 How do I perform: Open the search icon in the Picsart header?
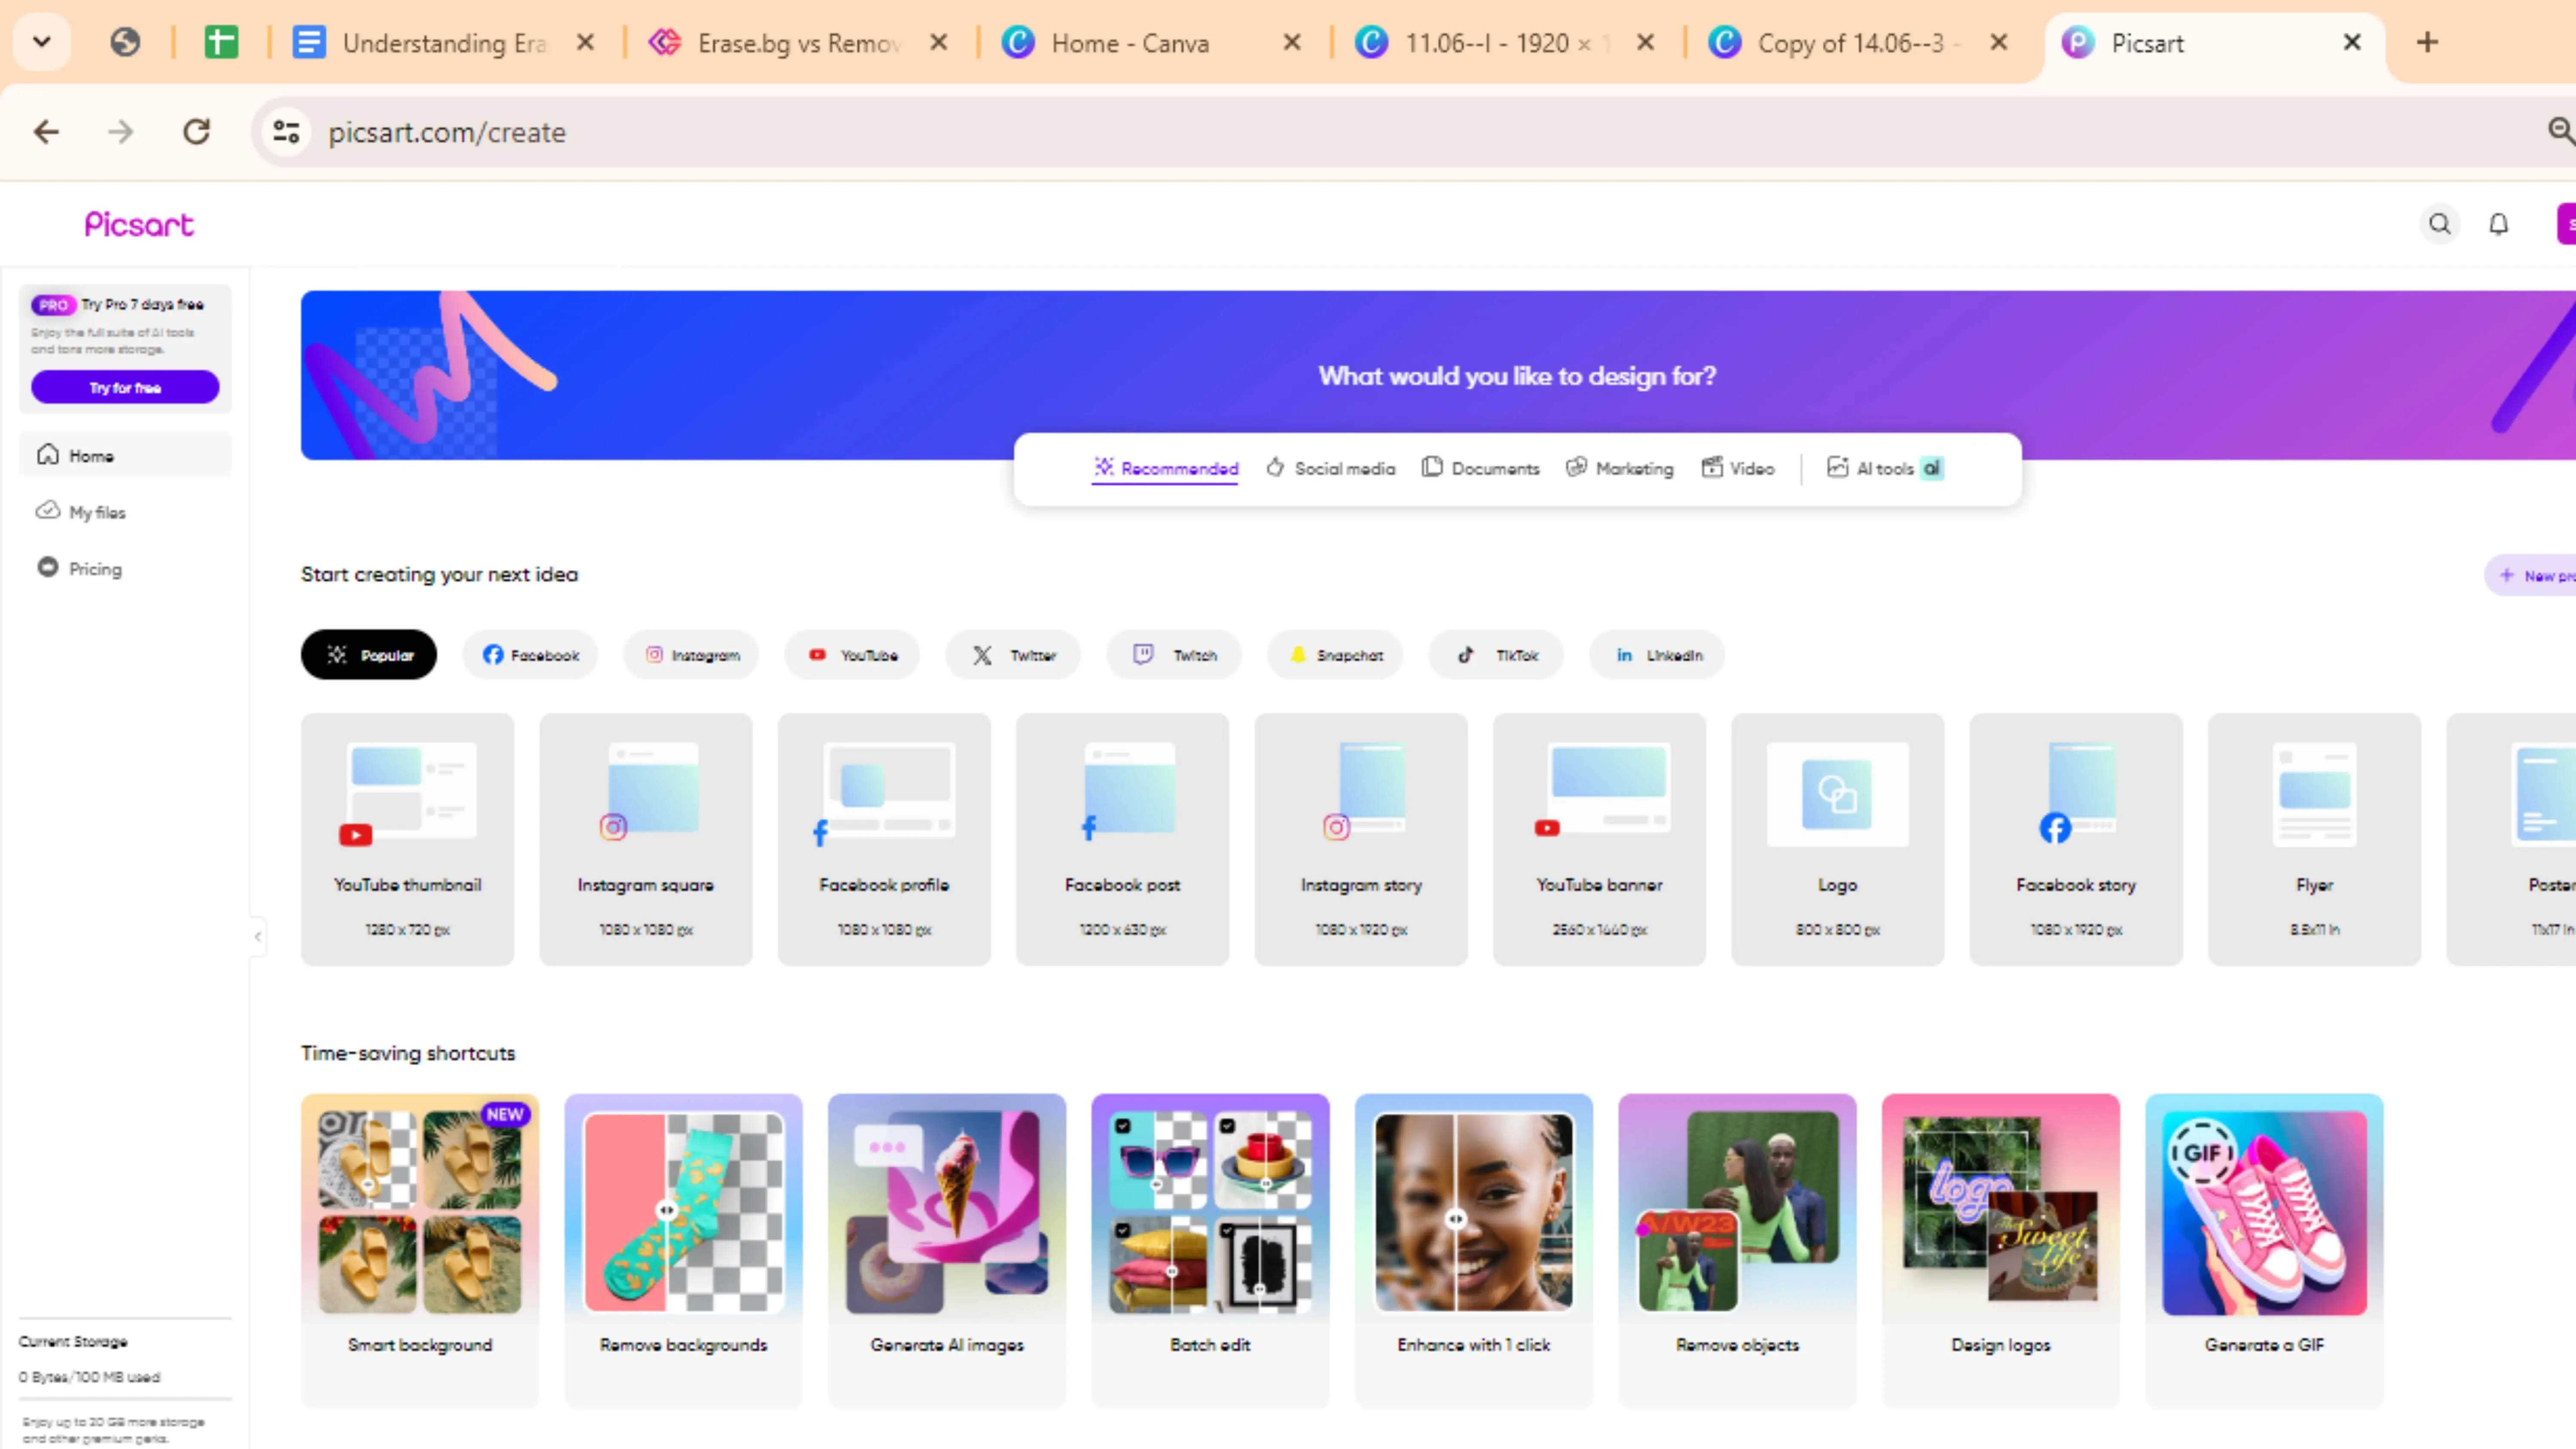(x=2440, y=224)
